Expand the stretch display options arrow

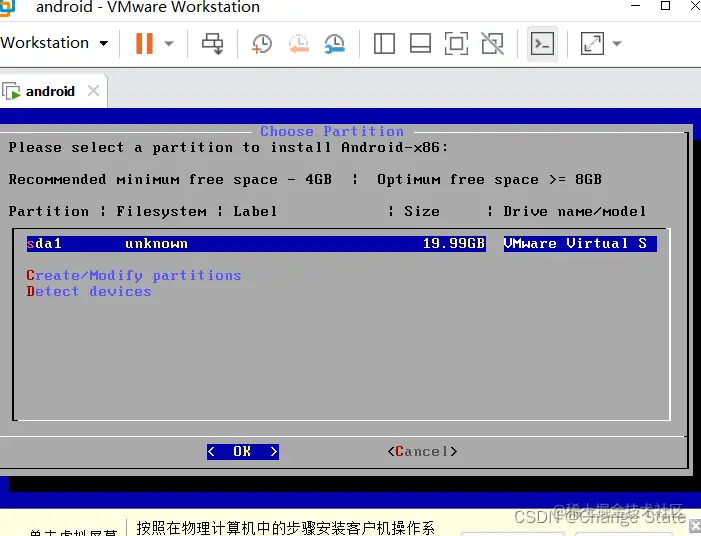click(x=617, y=43)
